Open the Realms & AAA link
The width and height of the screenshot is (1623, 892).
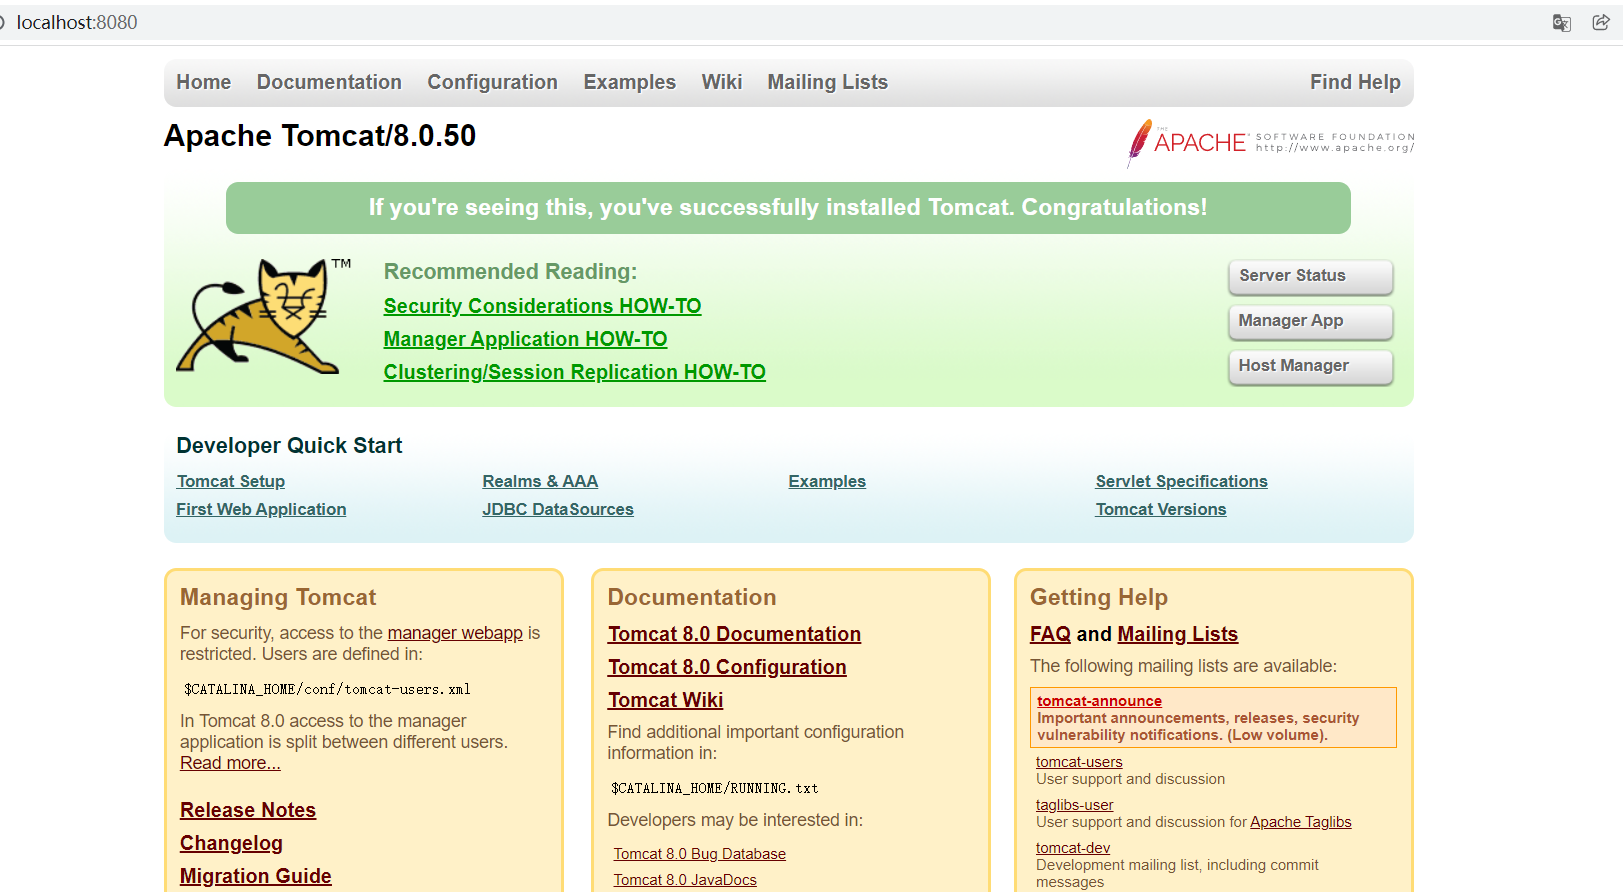coord(540,481)
